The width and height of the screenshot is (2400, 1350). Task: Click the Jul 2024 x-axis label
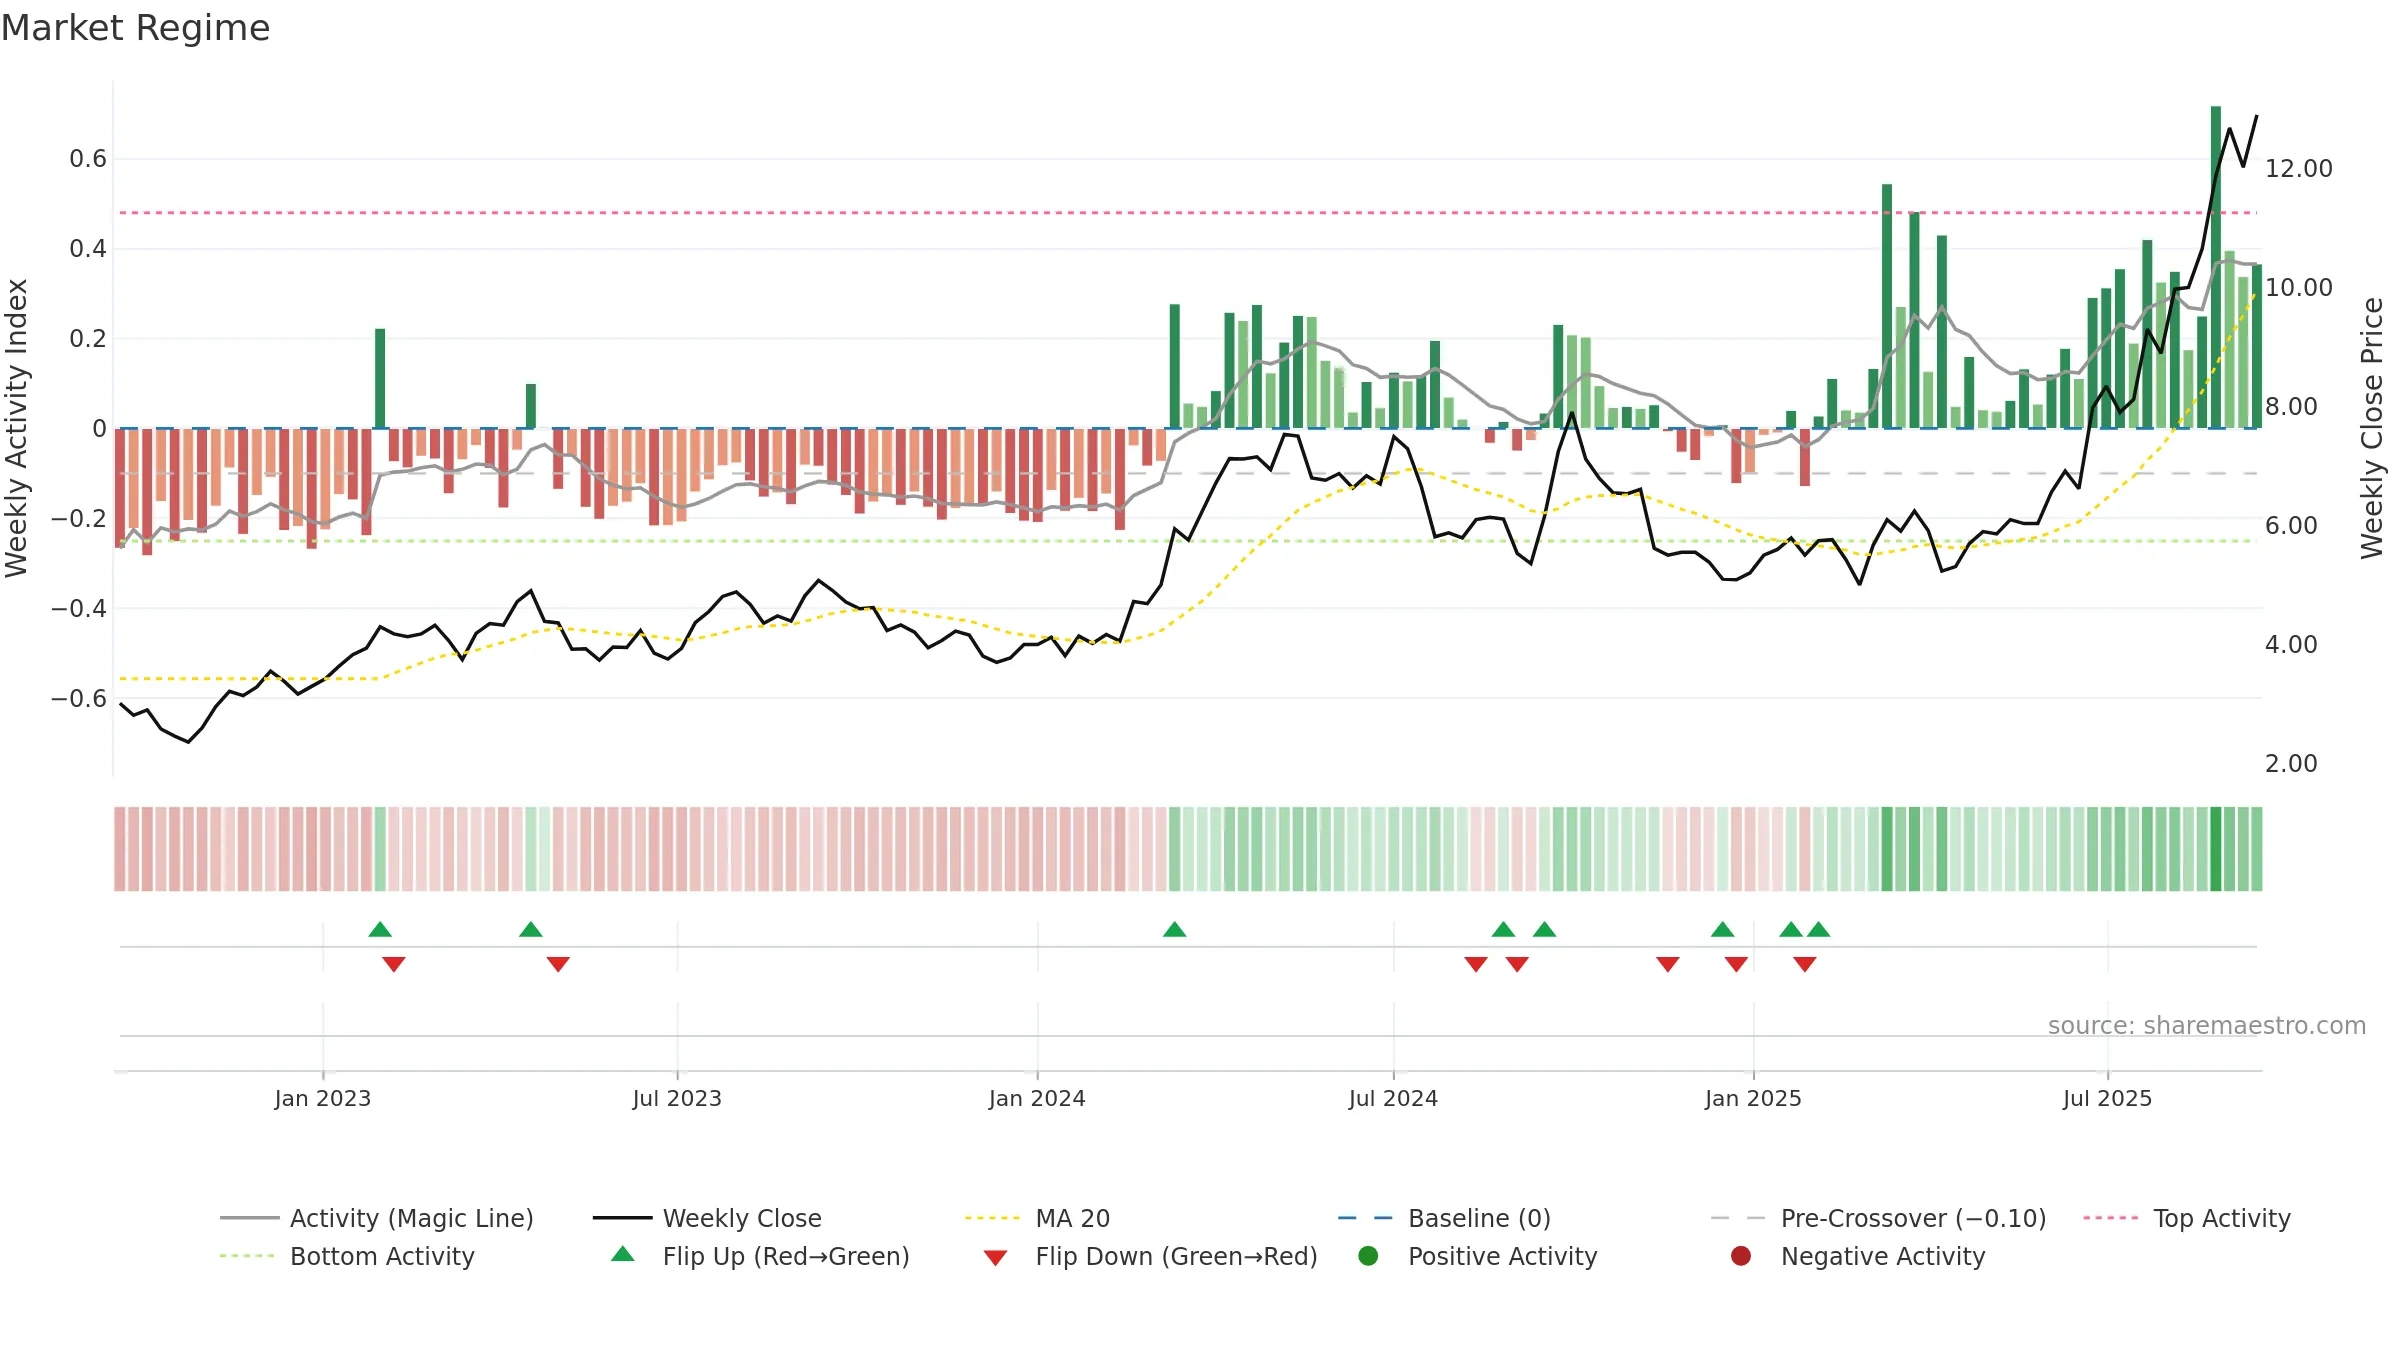[1393, 1098]
